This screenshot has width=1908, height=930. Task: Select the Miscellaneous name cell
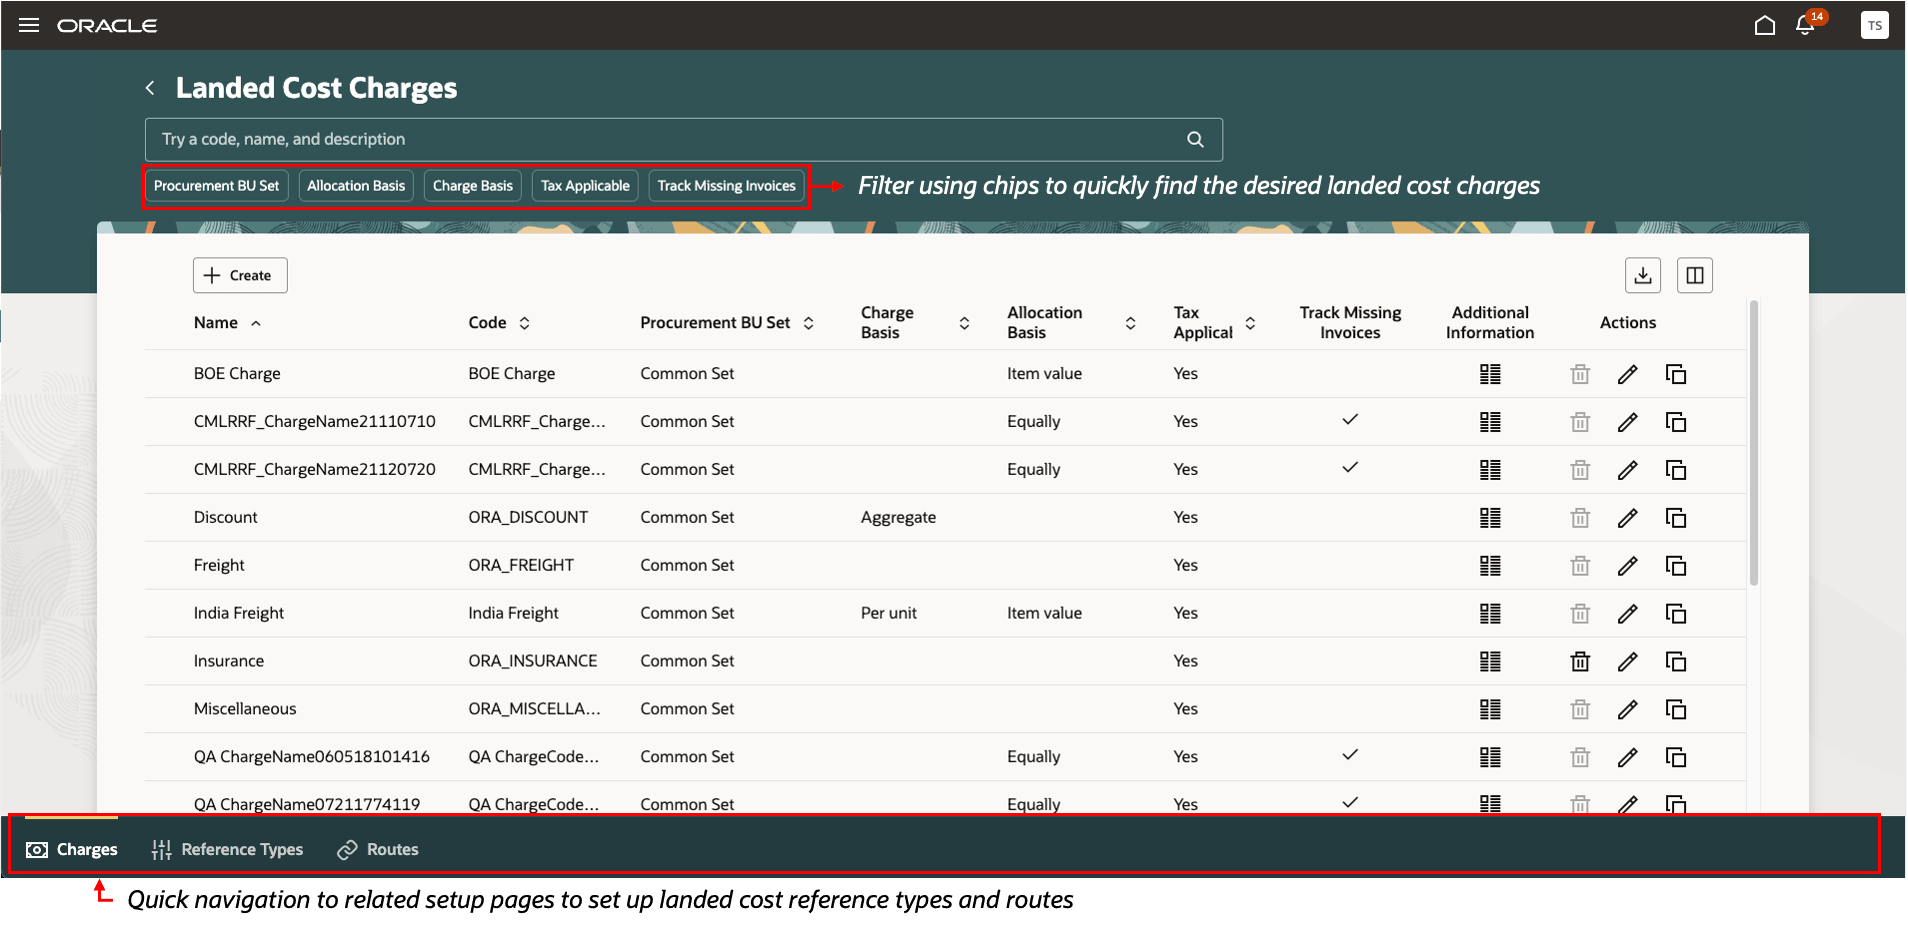tap(245, 709)
